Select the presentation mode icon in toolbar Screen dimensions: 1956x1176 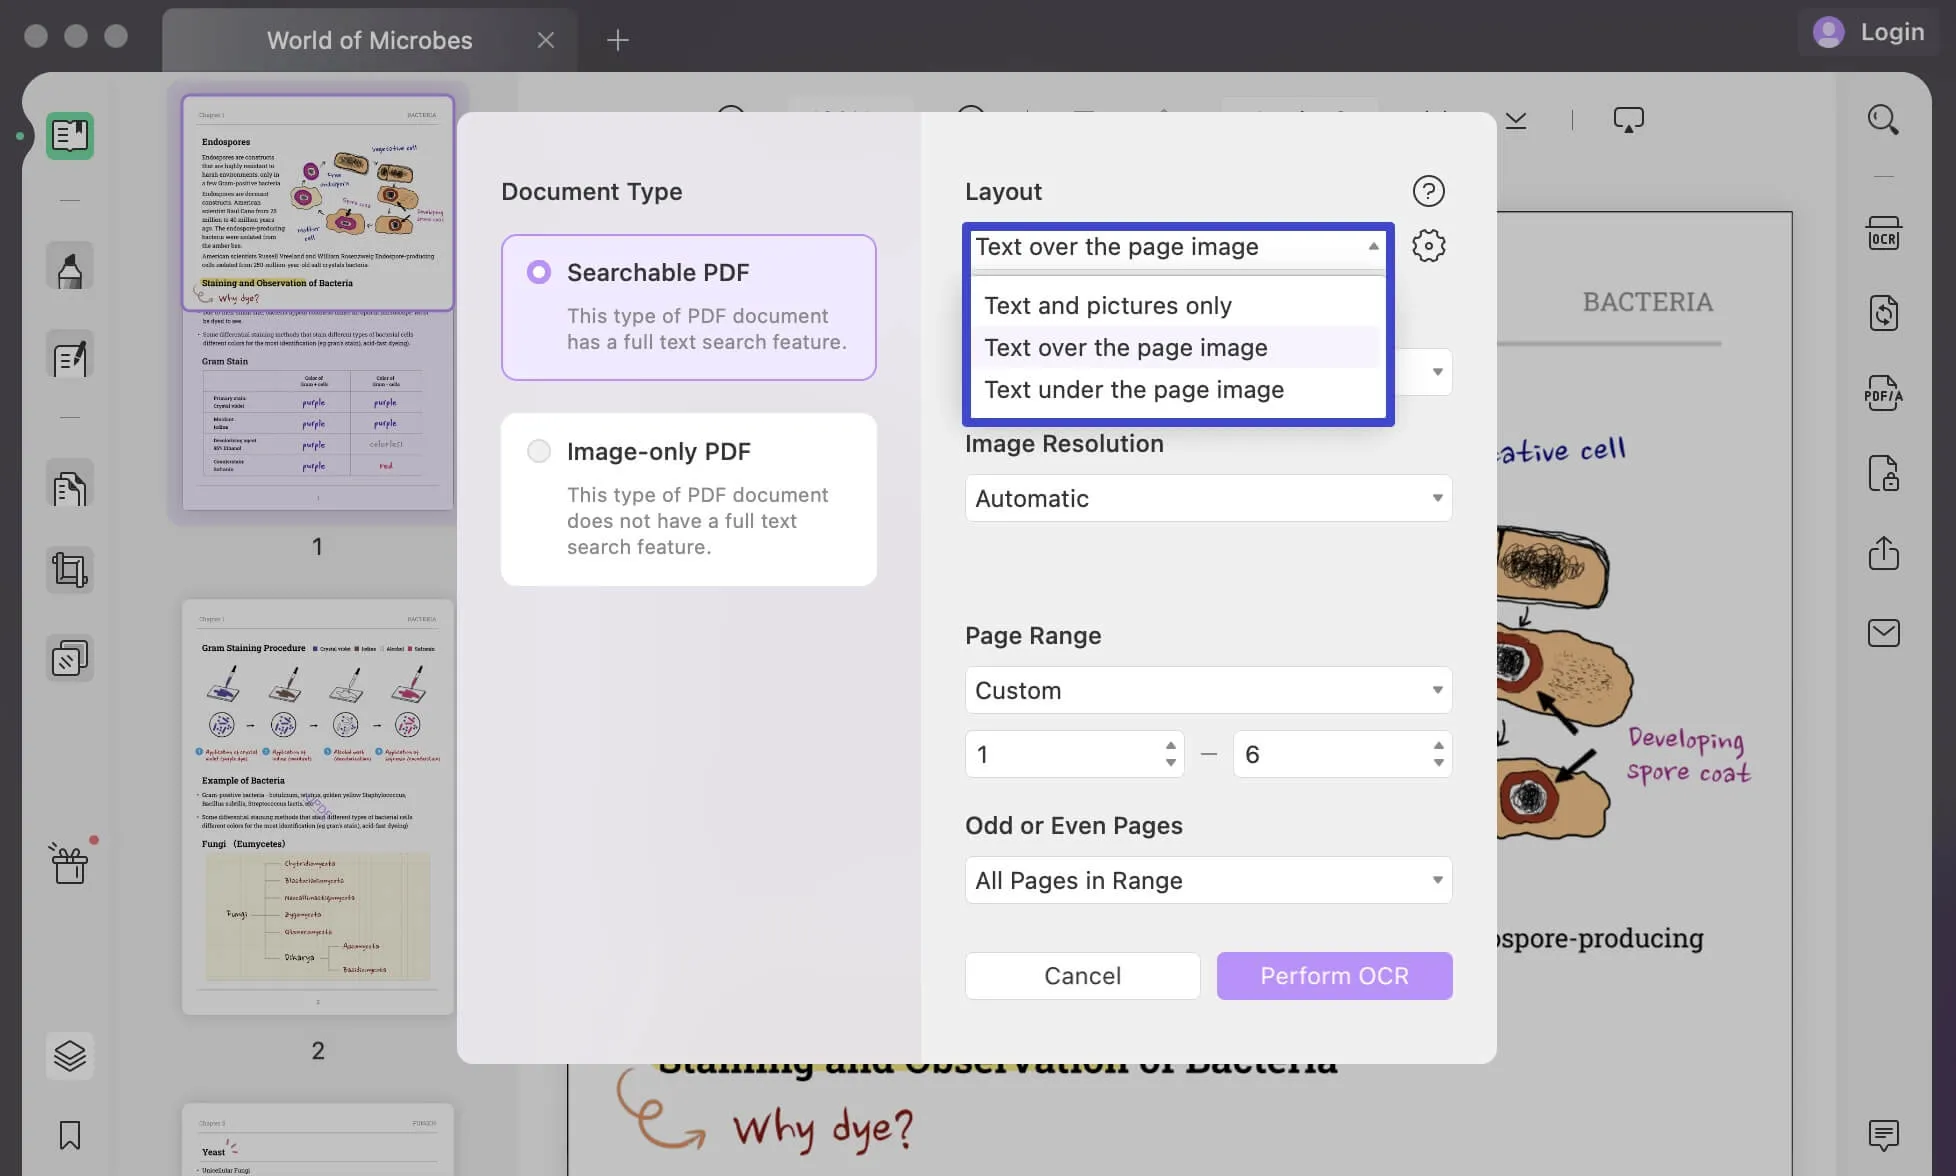[1628, 119]
